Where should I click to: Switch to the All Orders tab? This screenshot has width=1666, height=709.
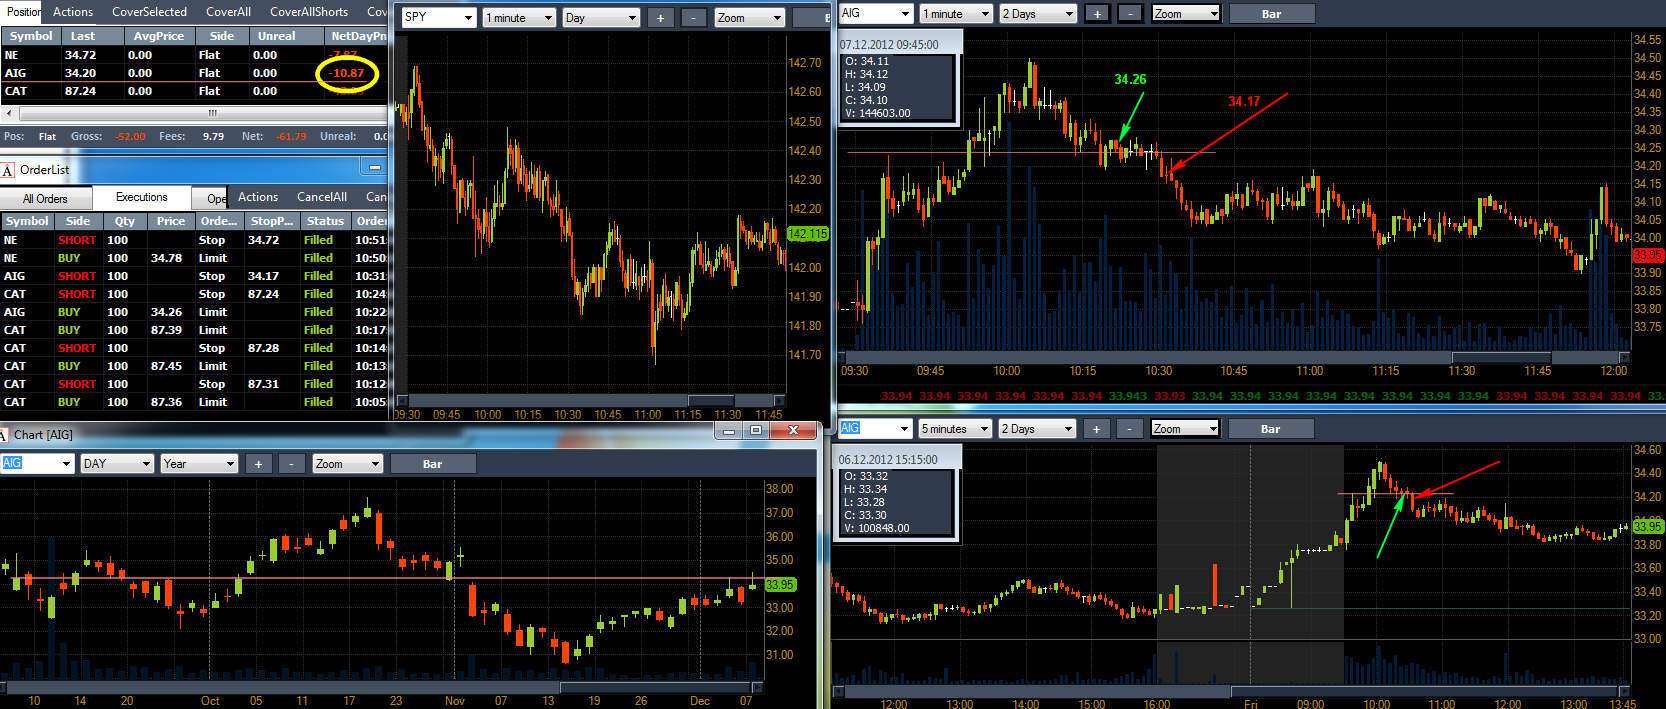click(x=45, y=199)
